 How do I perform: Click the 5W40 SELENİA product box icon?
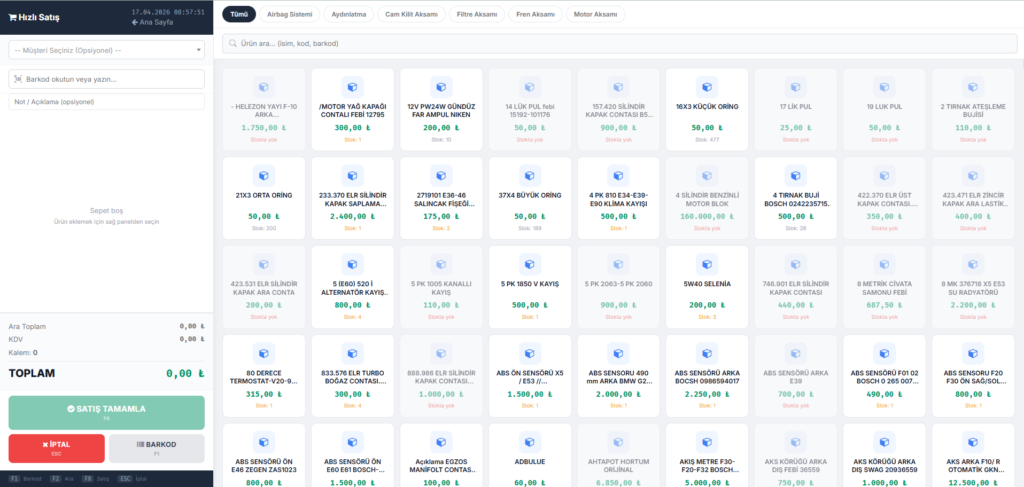coord(707,264)
